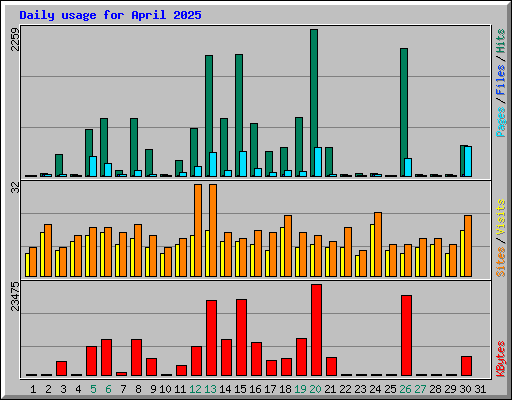The height and width of the screenshot is (400, 512).
Task: Click day 30 on the date axis
Action: pos(465,389)
